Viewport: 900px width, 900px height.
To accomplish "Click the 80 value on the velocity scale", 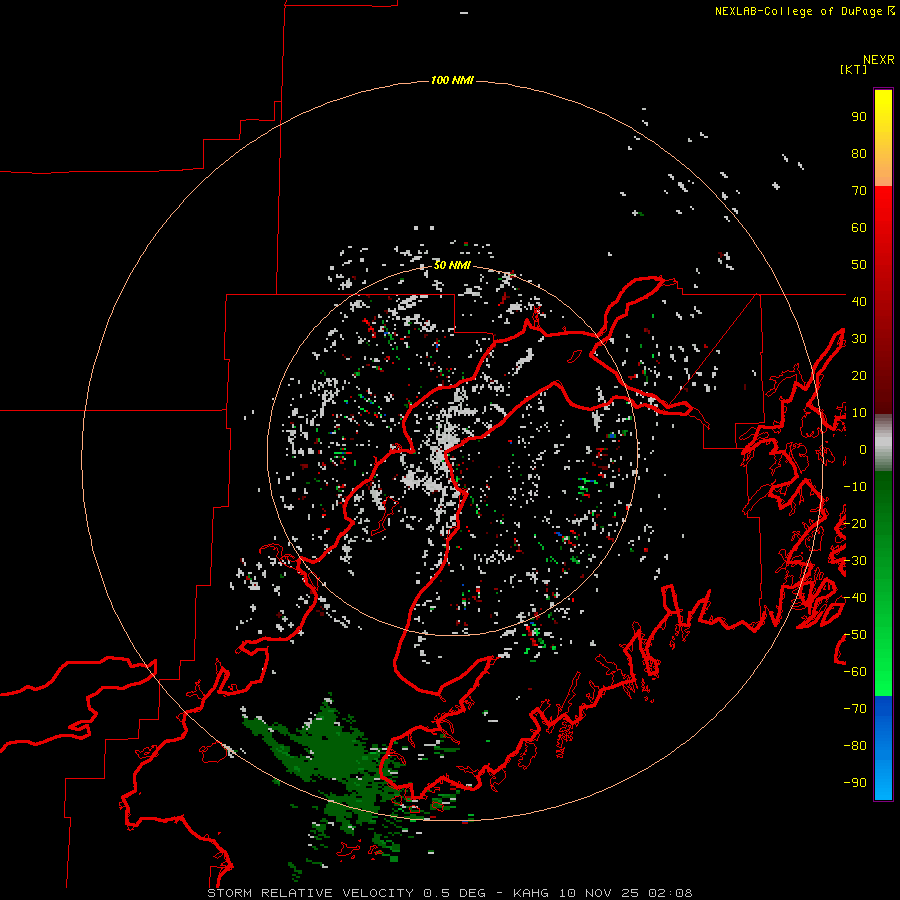I will [x=859, y=153].
